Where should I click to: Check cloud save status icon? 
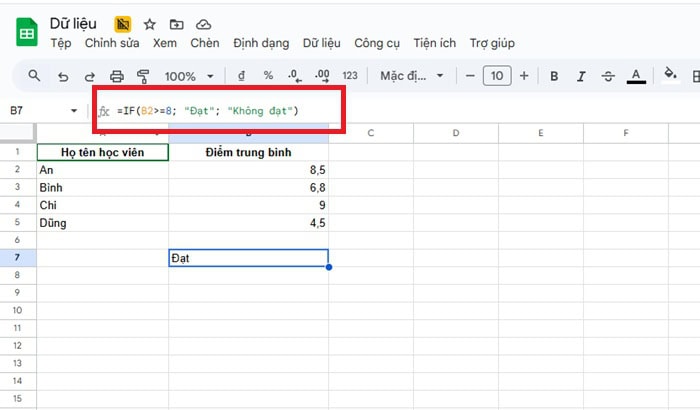pyautogui.click(x=203, y=23)
